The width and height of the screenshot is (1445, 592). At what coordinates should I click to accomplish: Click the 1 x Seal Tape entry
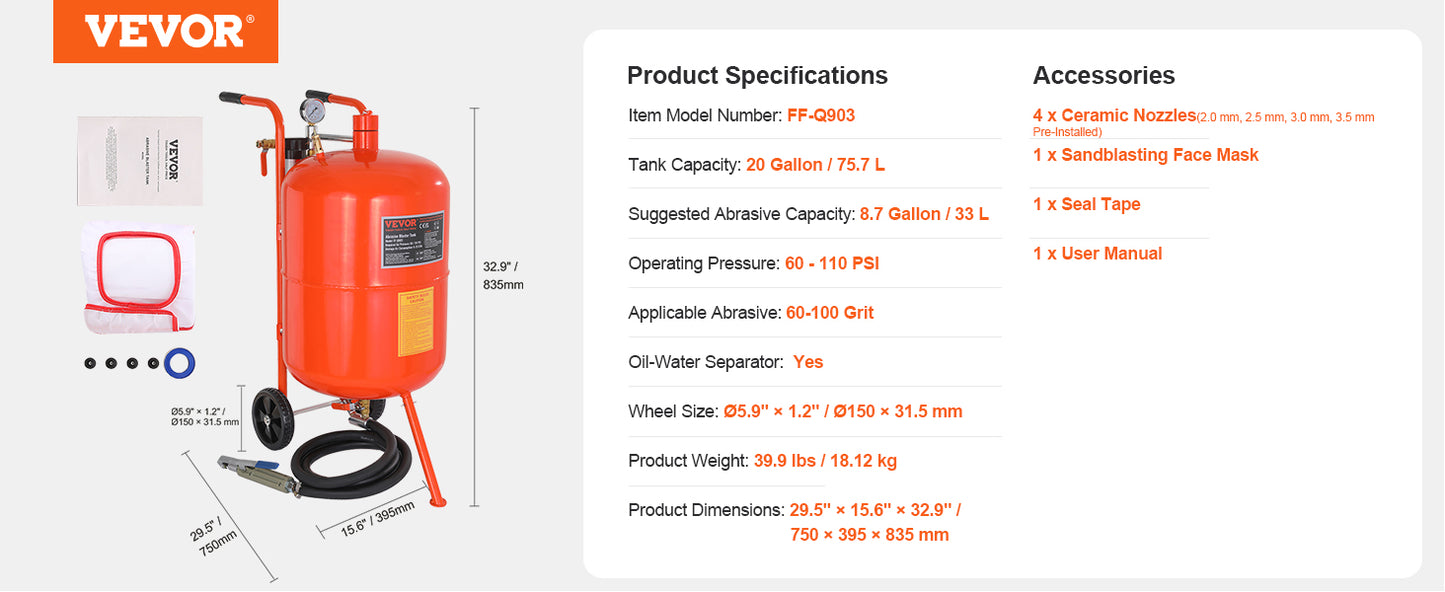tap(1087, 204)
